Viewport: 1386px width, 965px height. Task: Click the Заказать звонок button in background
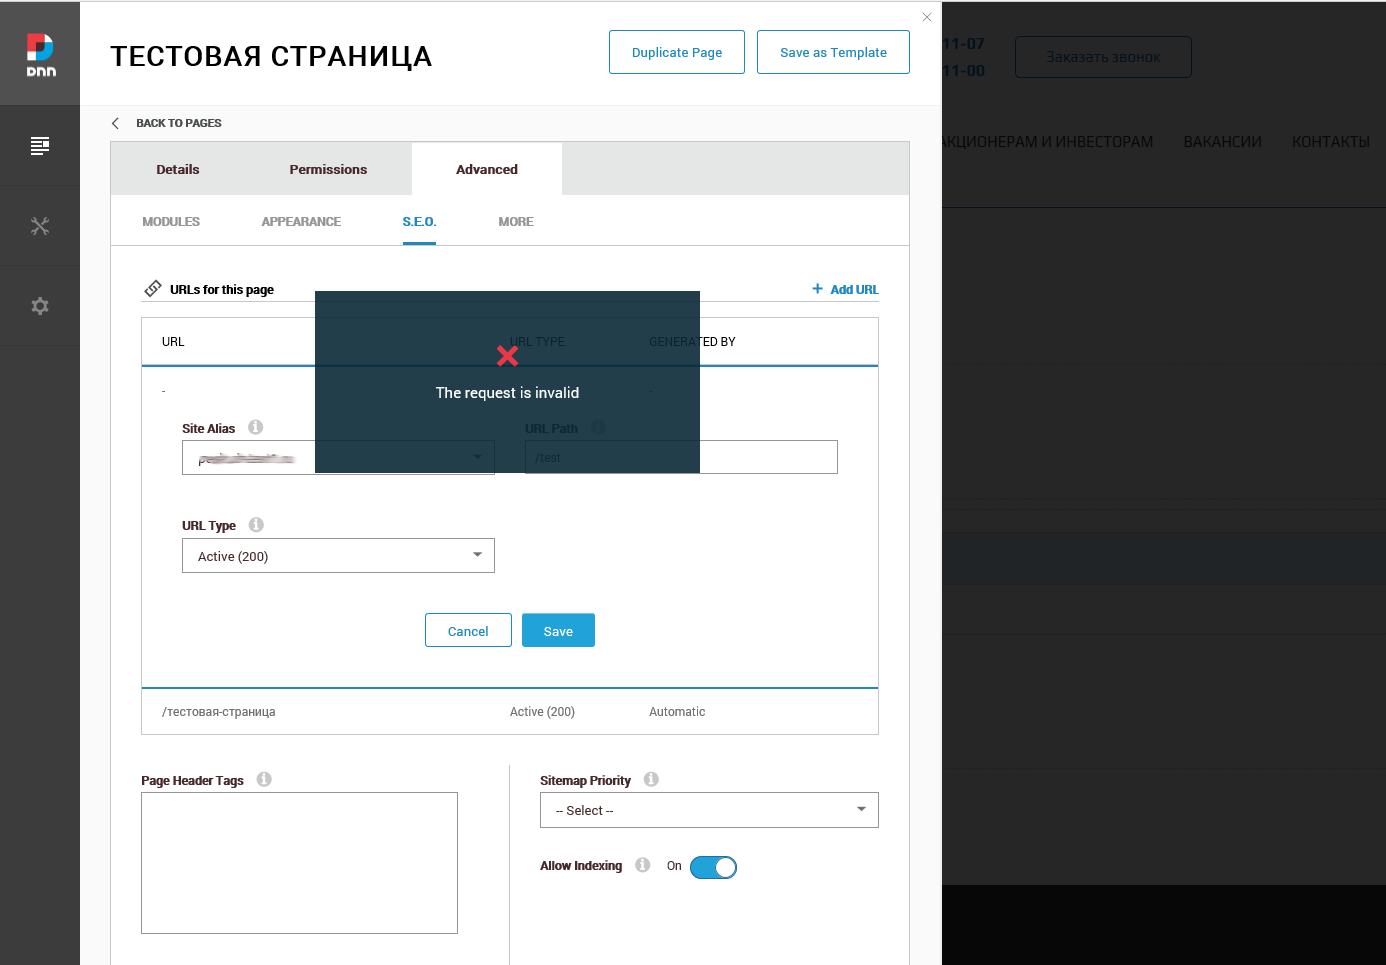click(x=1103, y=57)
